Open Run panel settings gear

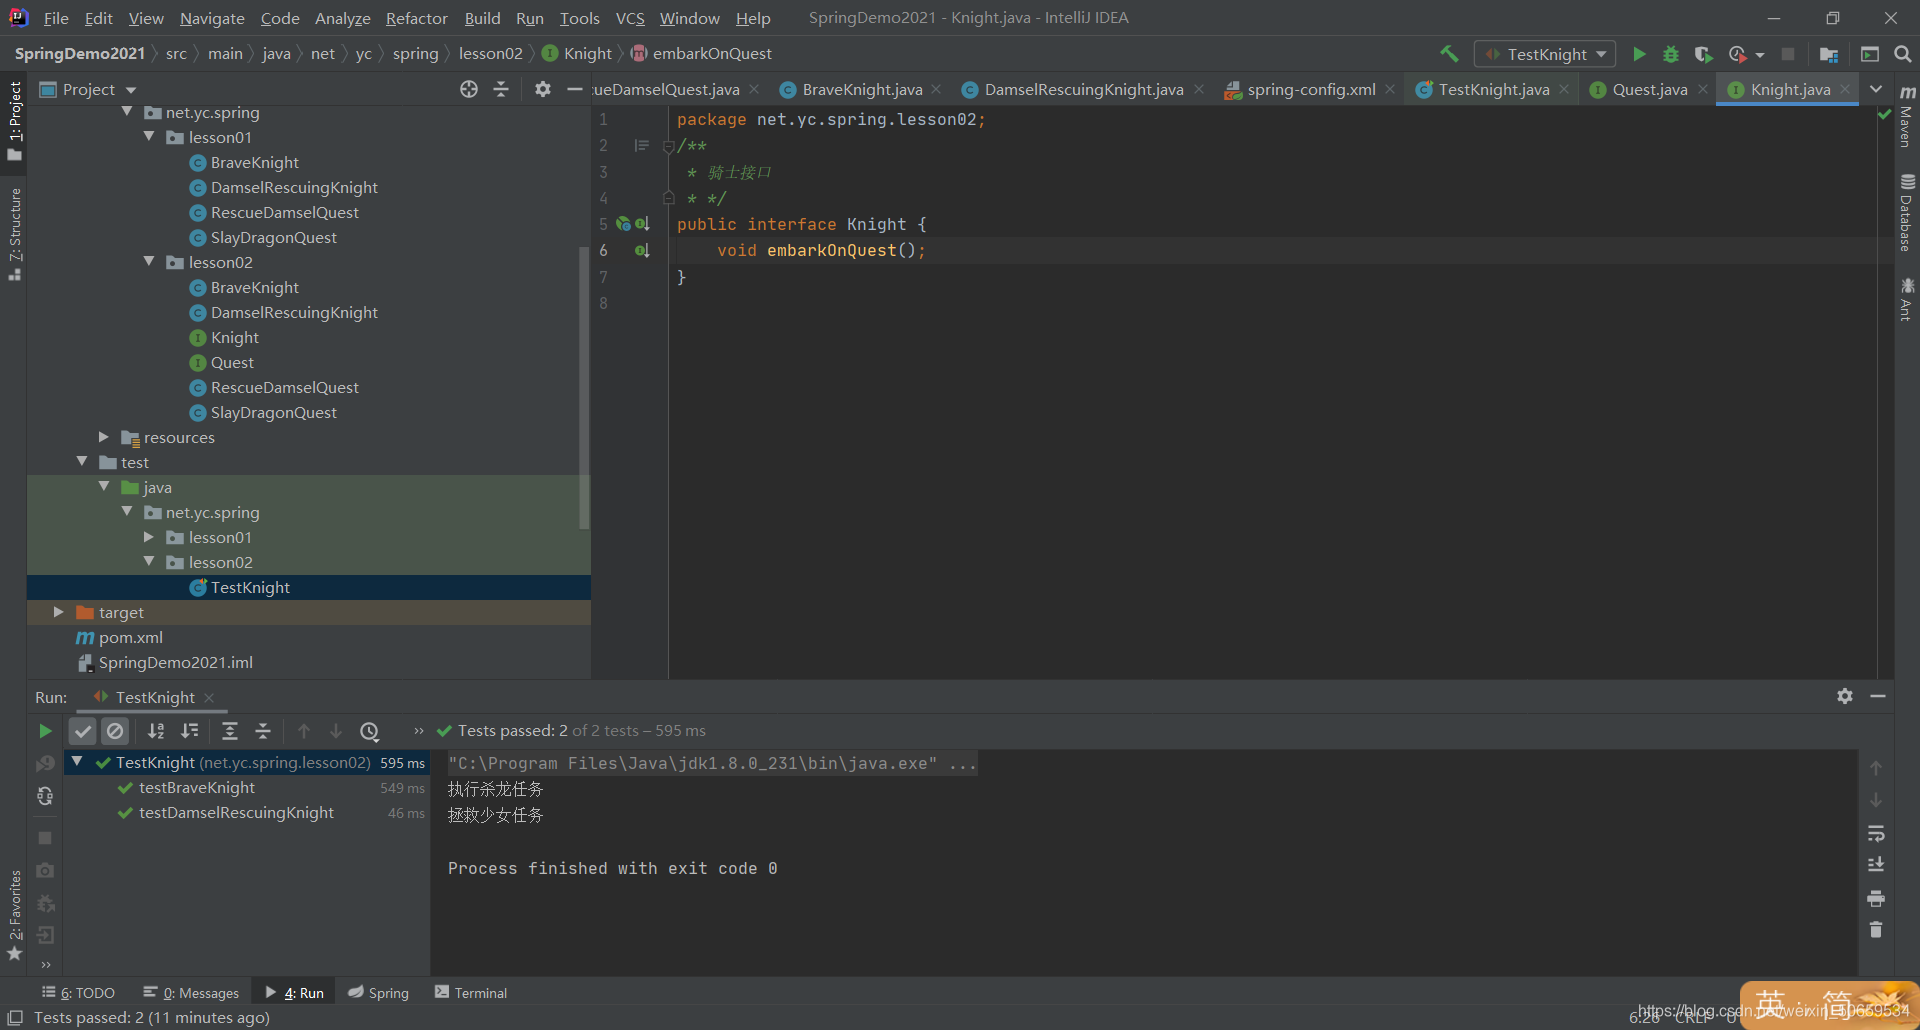point(1845,696)
